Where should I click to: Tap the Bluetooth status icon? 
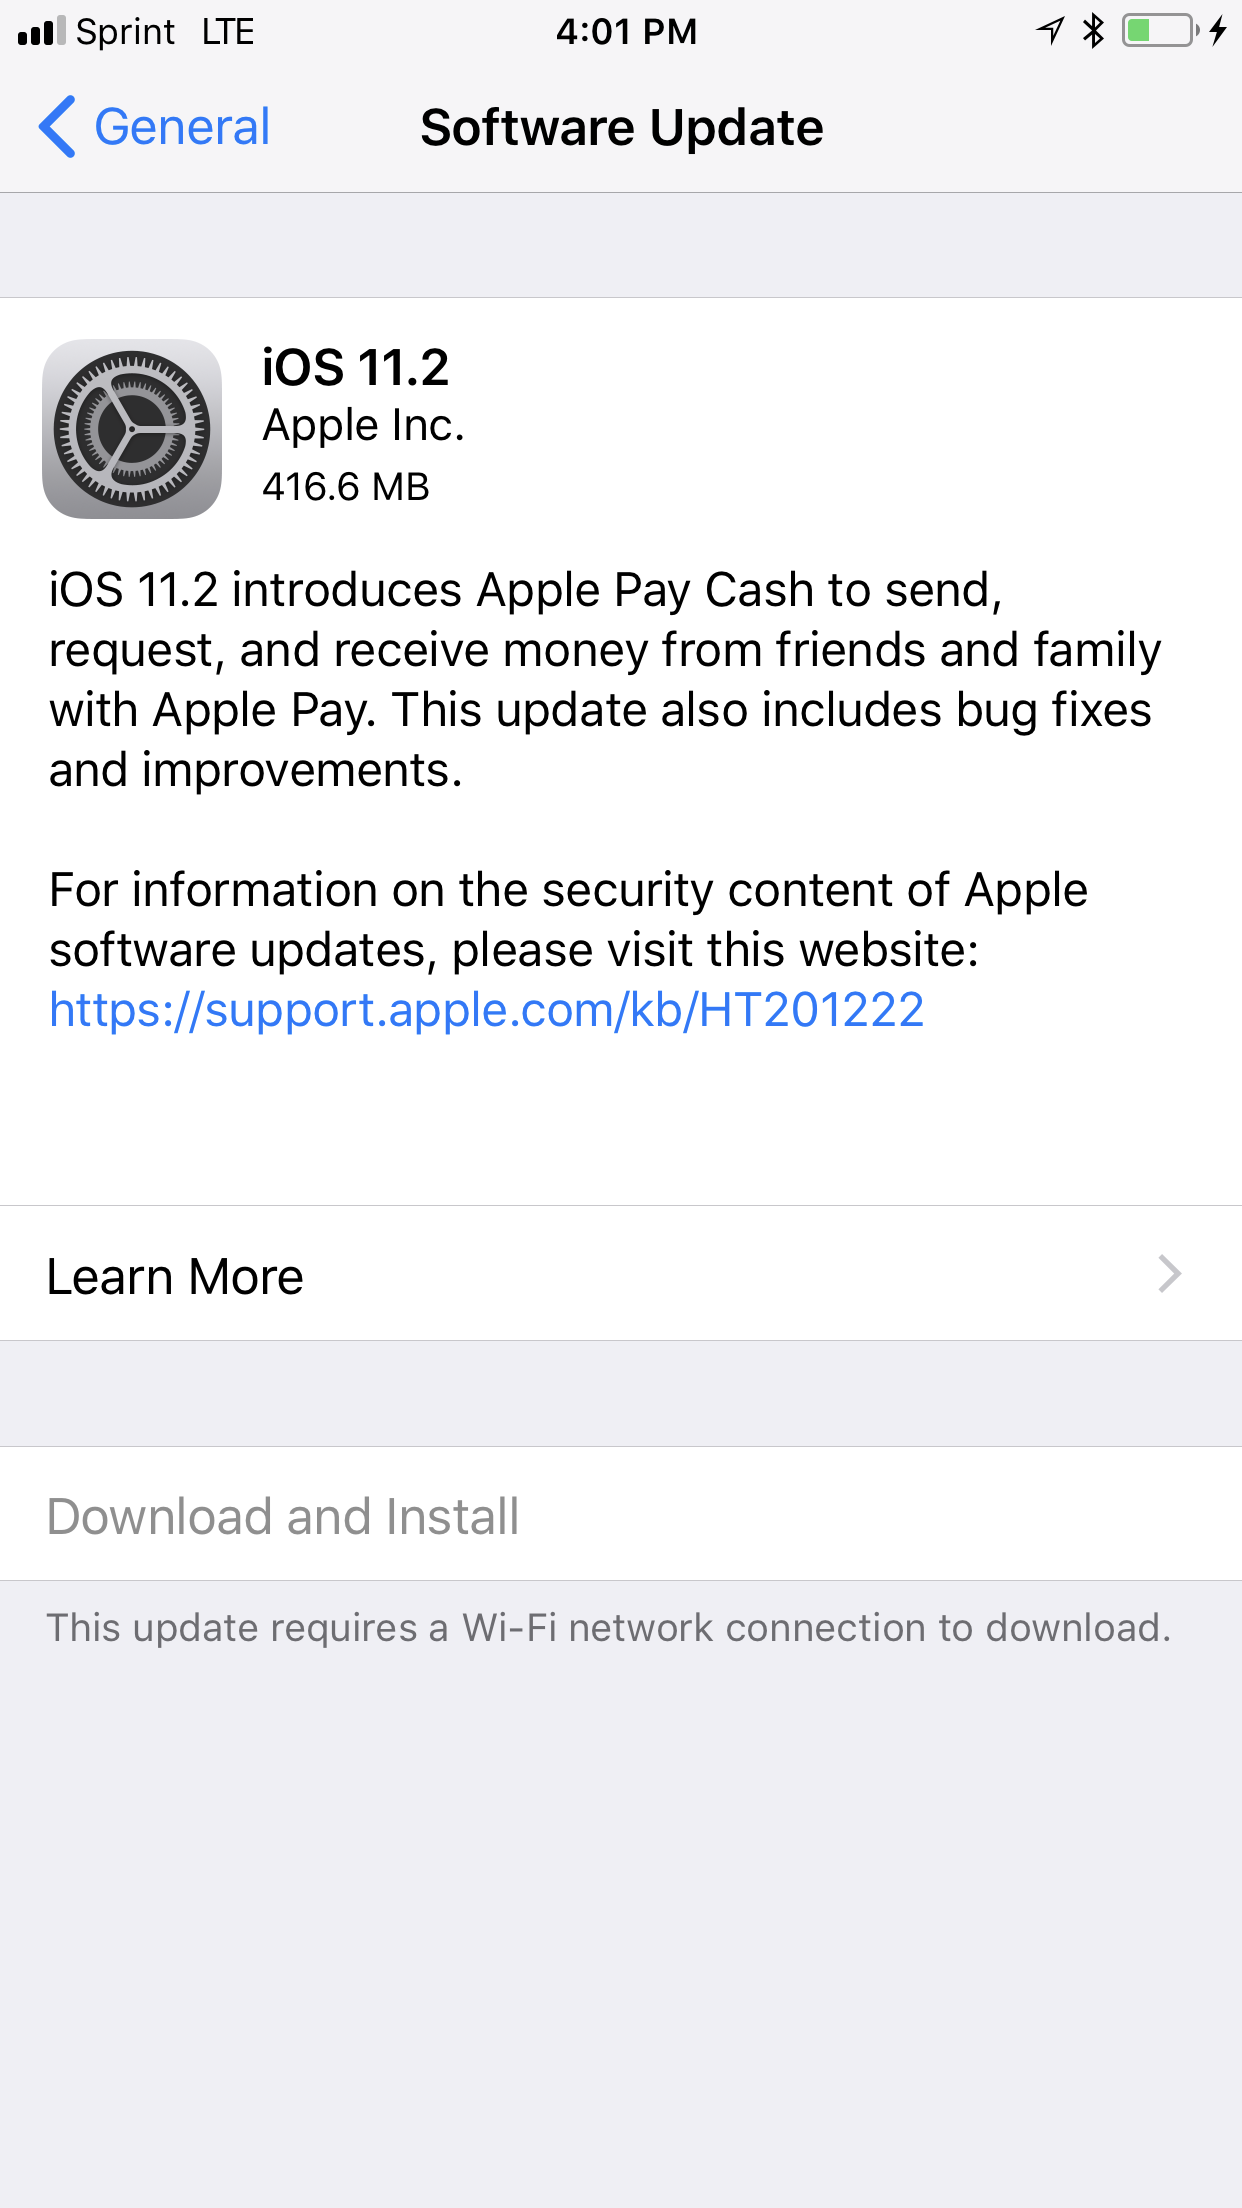1094,31
